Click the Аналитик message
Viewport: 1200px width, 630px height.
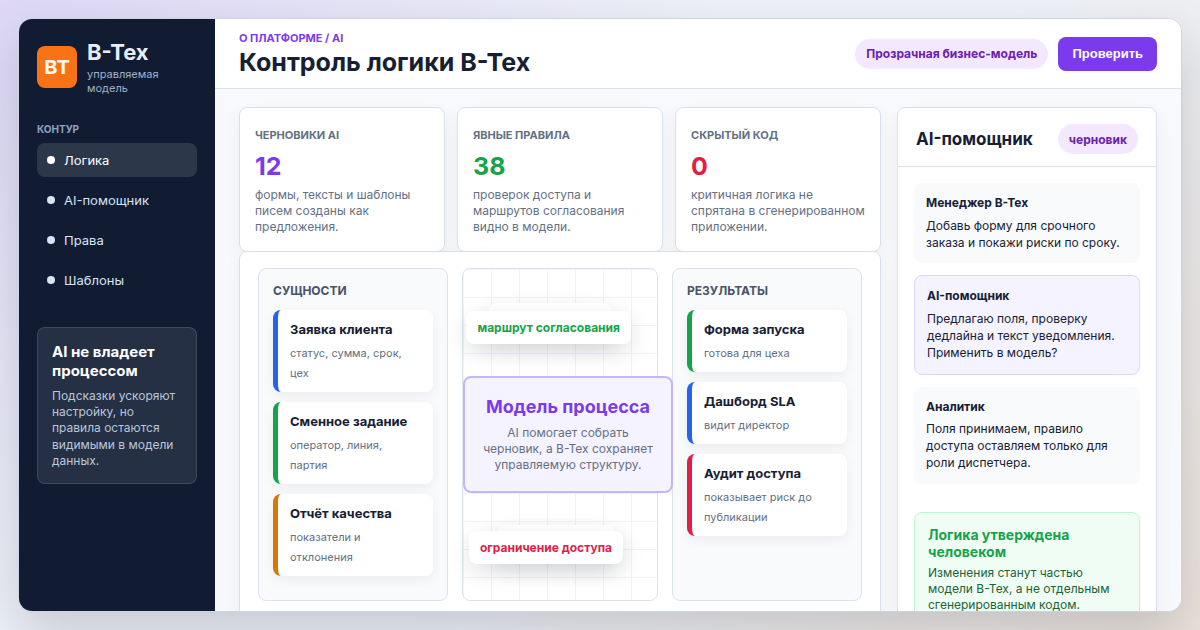[1027, 436]
